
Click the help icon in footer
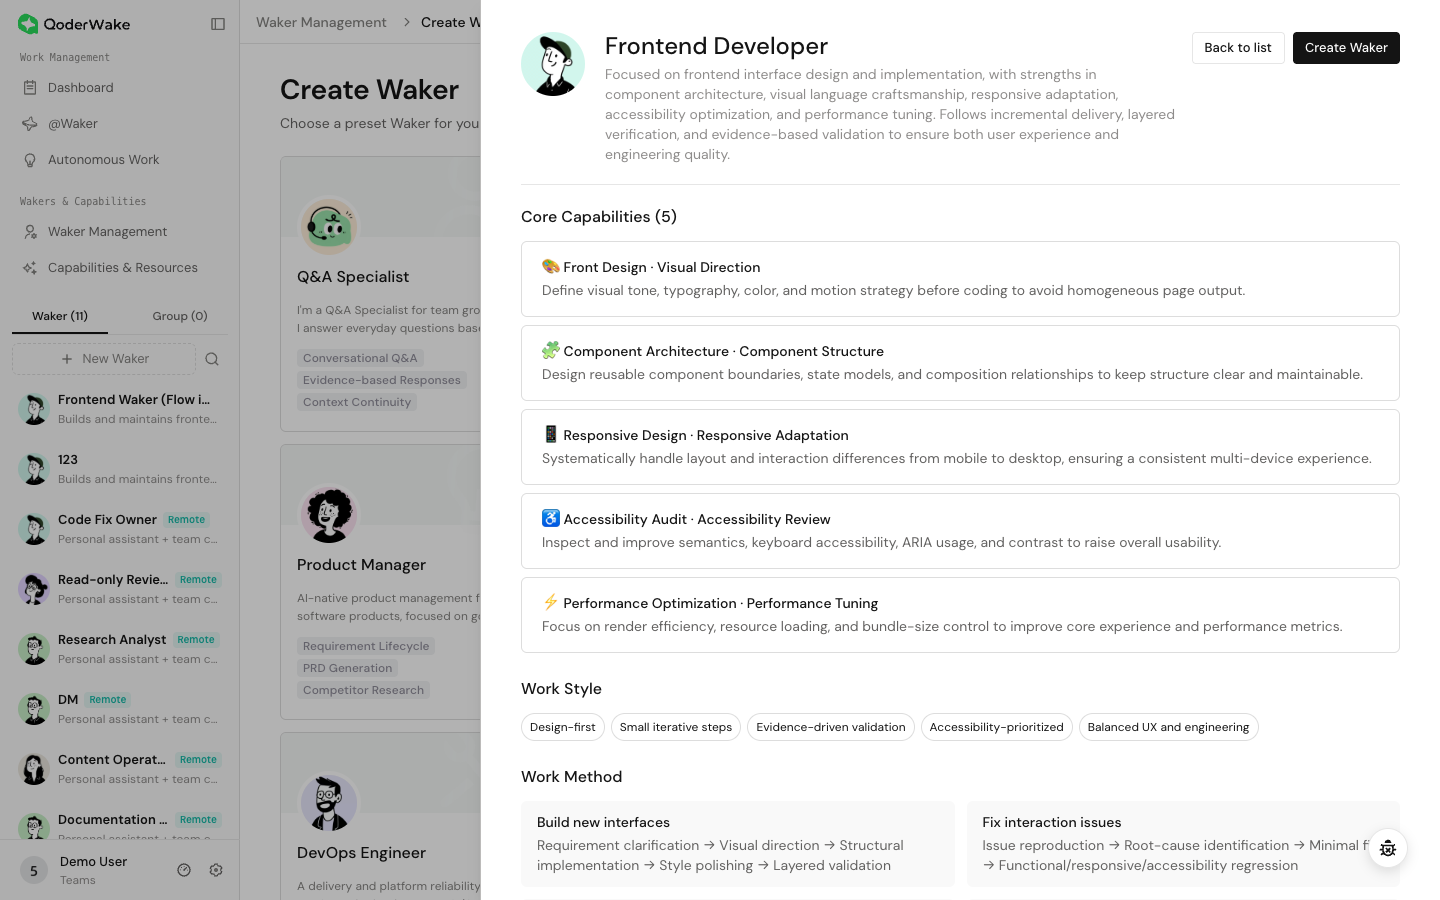click(184, 870)
